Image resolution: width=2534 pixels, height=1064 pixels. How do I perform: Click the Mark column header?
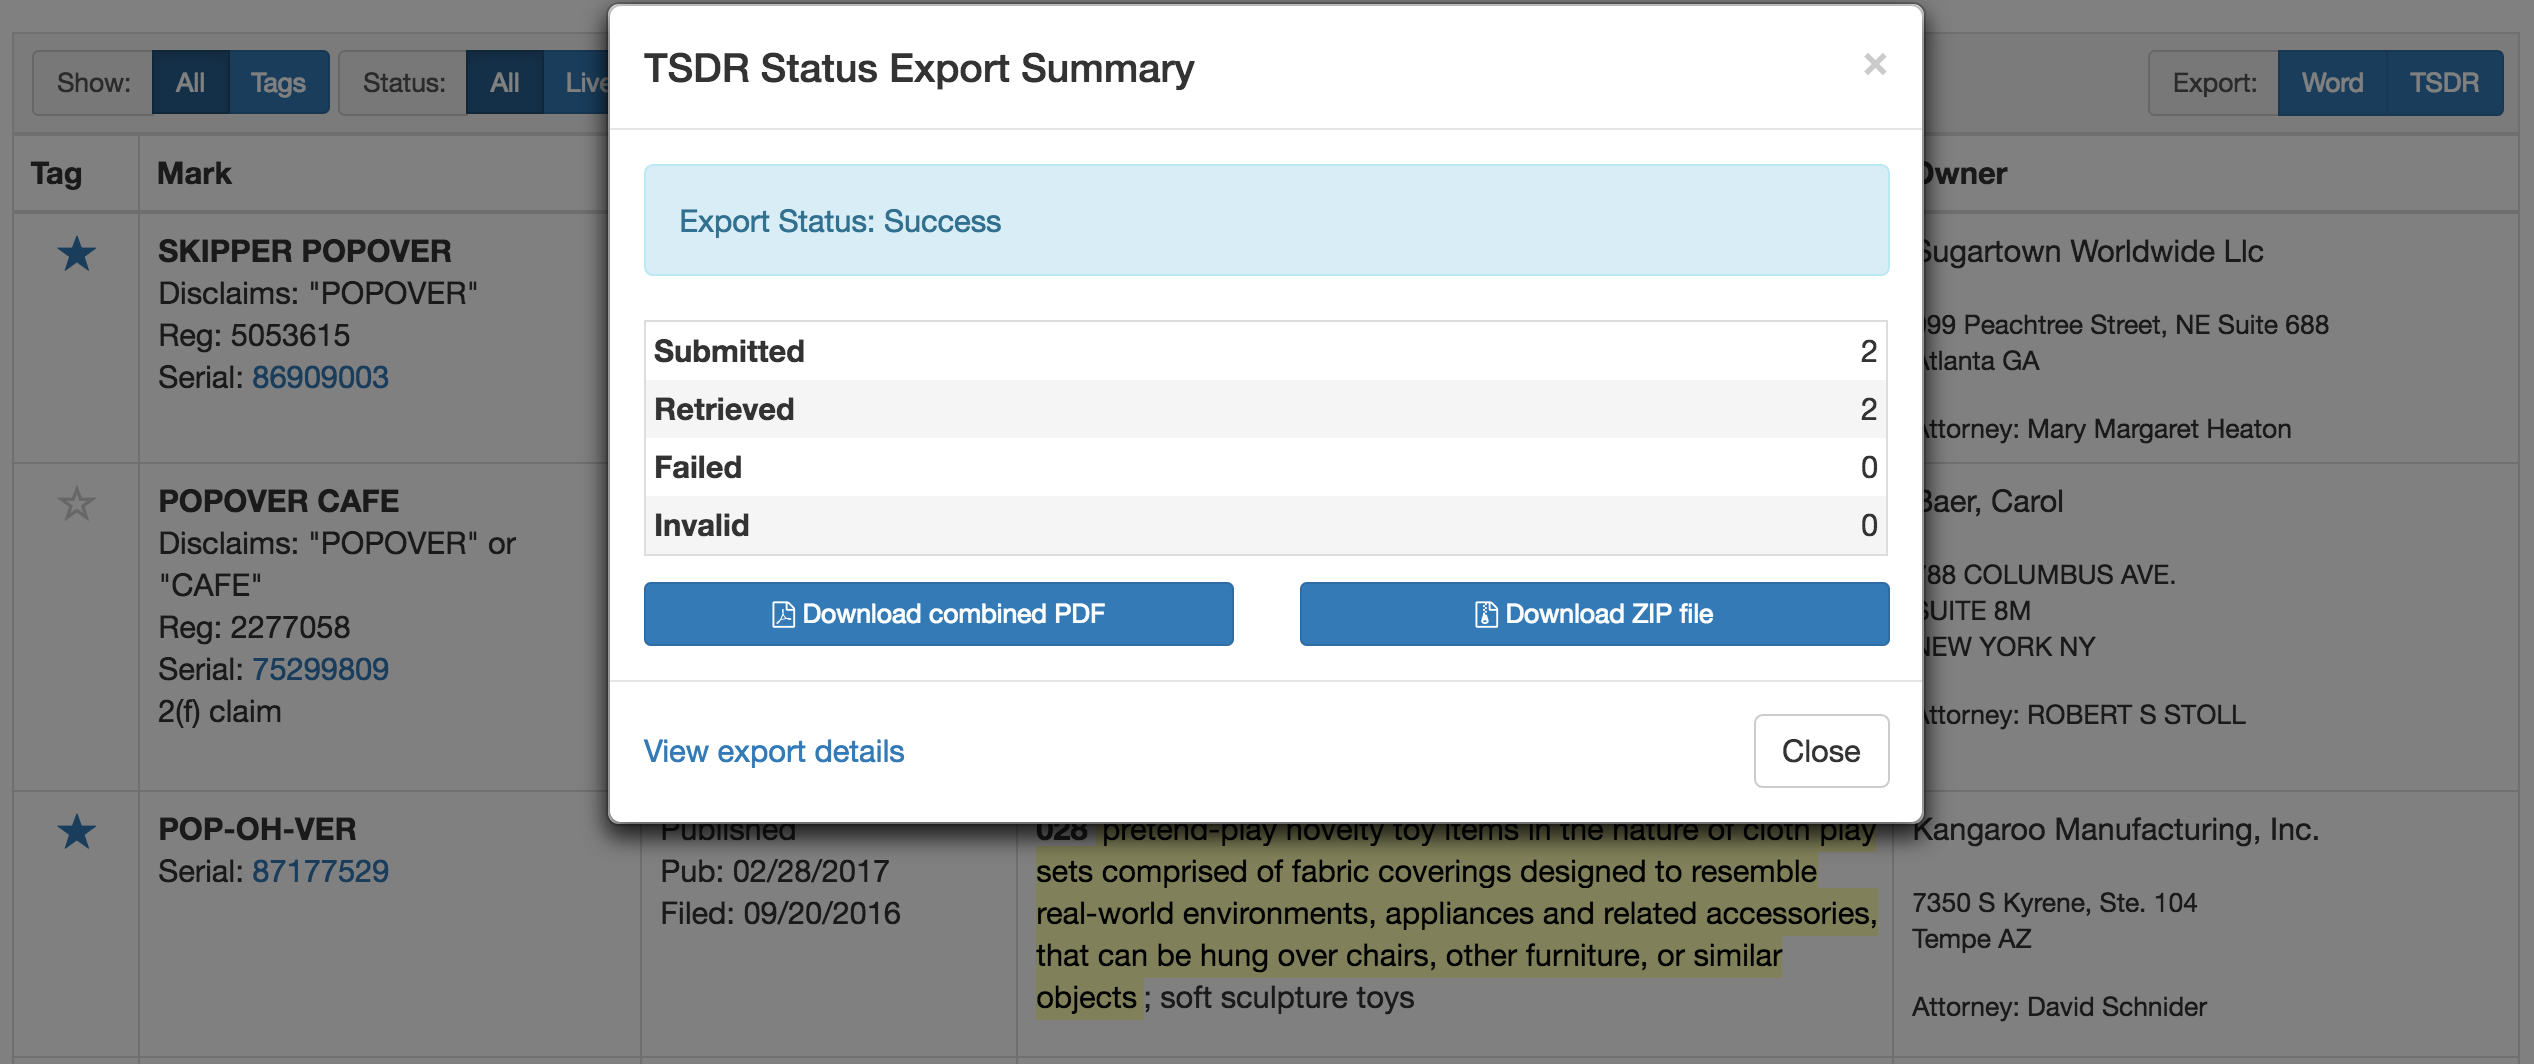(x=194, y=174)
